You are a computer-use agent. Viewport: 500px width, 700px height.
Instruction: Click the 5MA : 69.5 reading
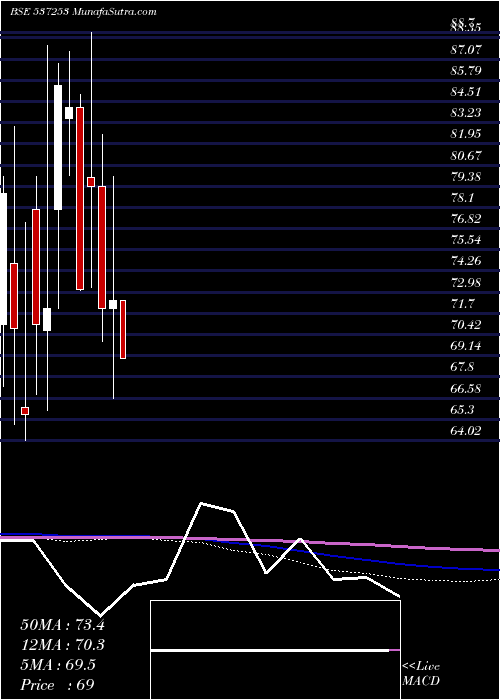[58, 665]
